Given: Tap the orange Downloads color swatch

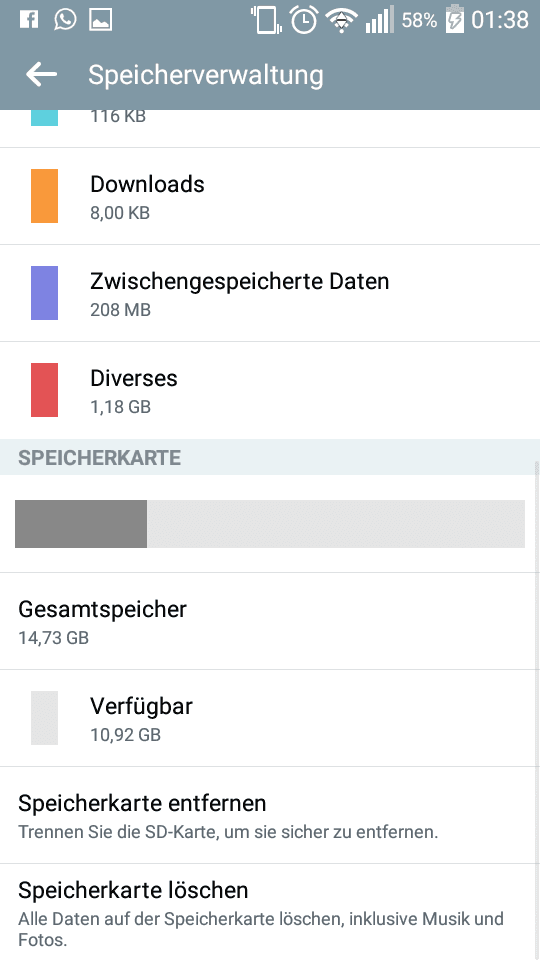Looking at the screenshot, I should [45, 196].
